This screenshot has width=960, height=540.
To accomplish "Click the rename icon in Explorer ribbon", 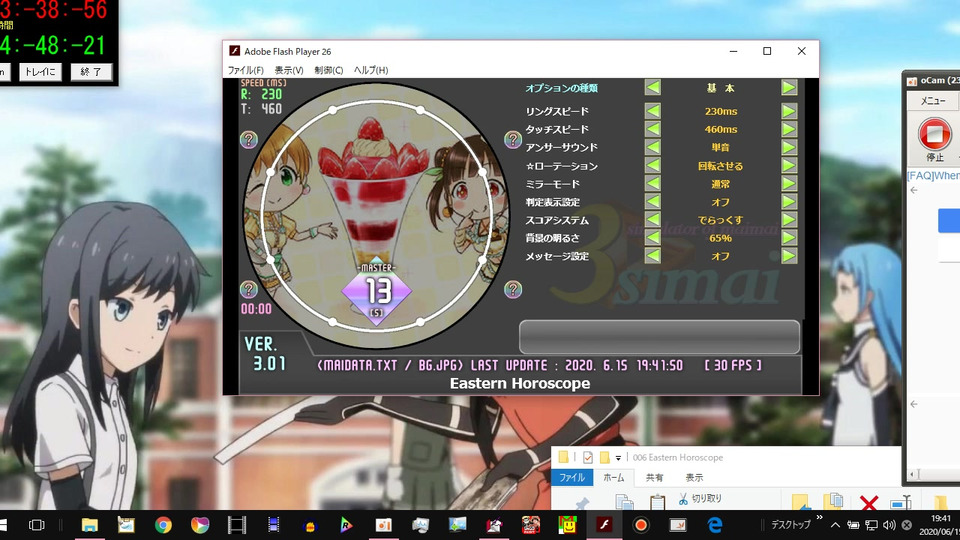I will [901, 503].
